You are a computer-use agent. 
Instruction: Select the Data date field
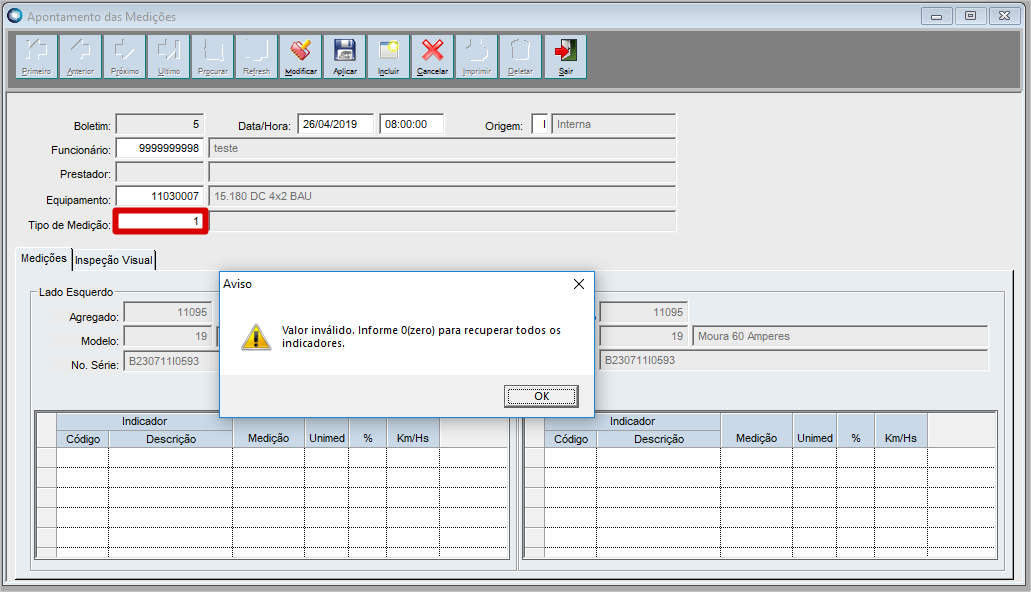335,125
